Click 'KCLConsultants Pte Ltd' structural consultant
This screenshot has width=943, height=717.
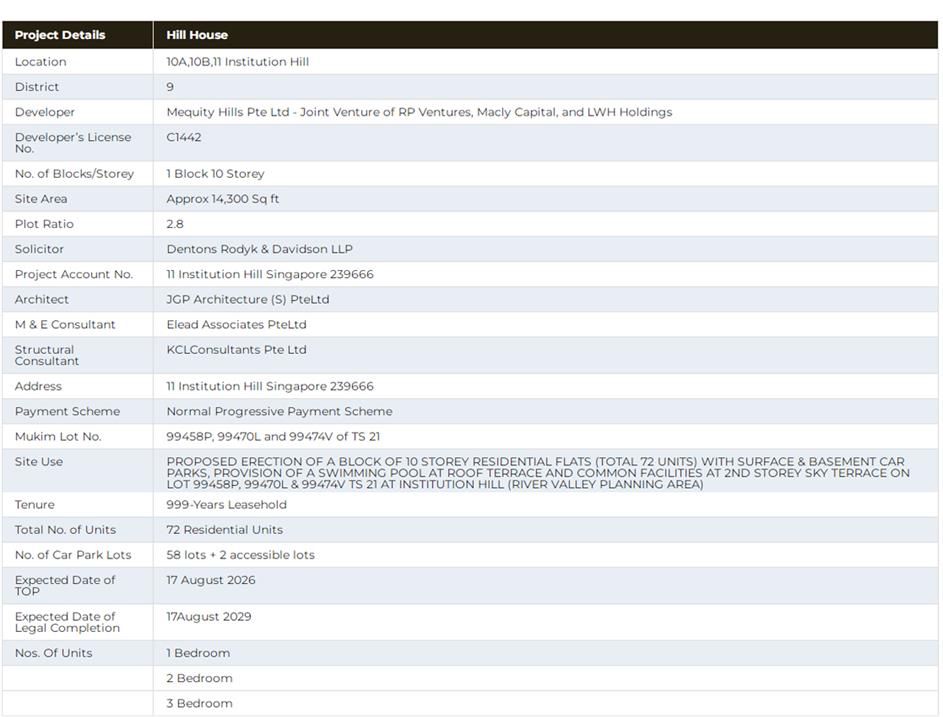pos(236,350)
